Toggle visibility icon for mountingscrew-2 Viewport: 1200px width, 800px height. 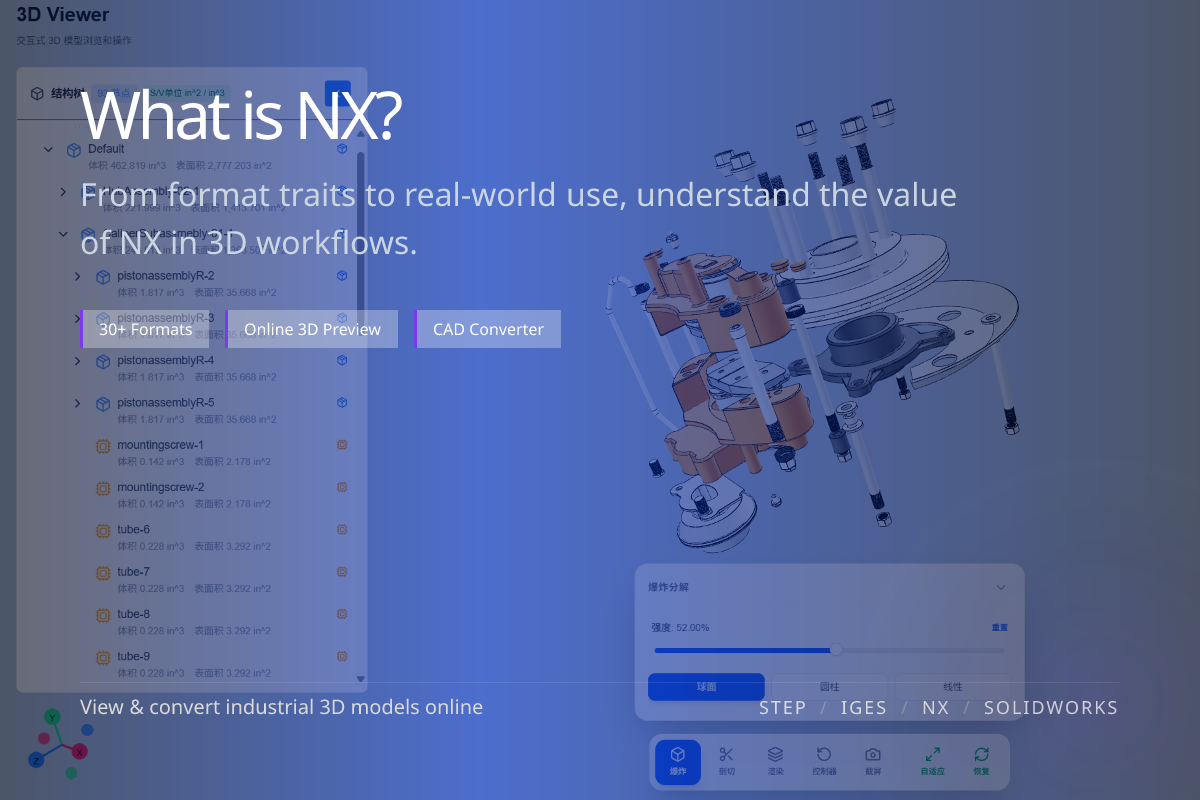pyautogui.click(x=342, y=487)
